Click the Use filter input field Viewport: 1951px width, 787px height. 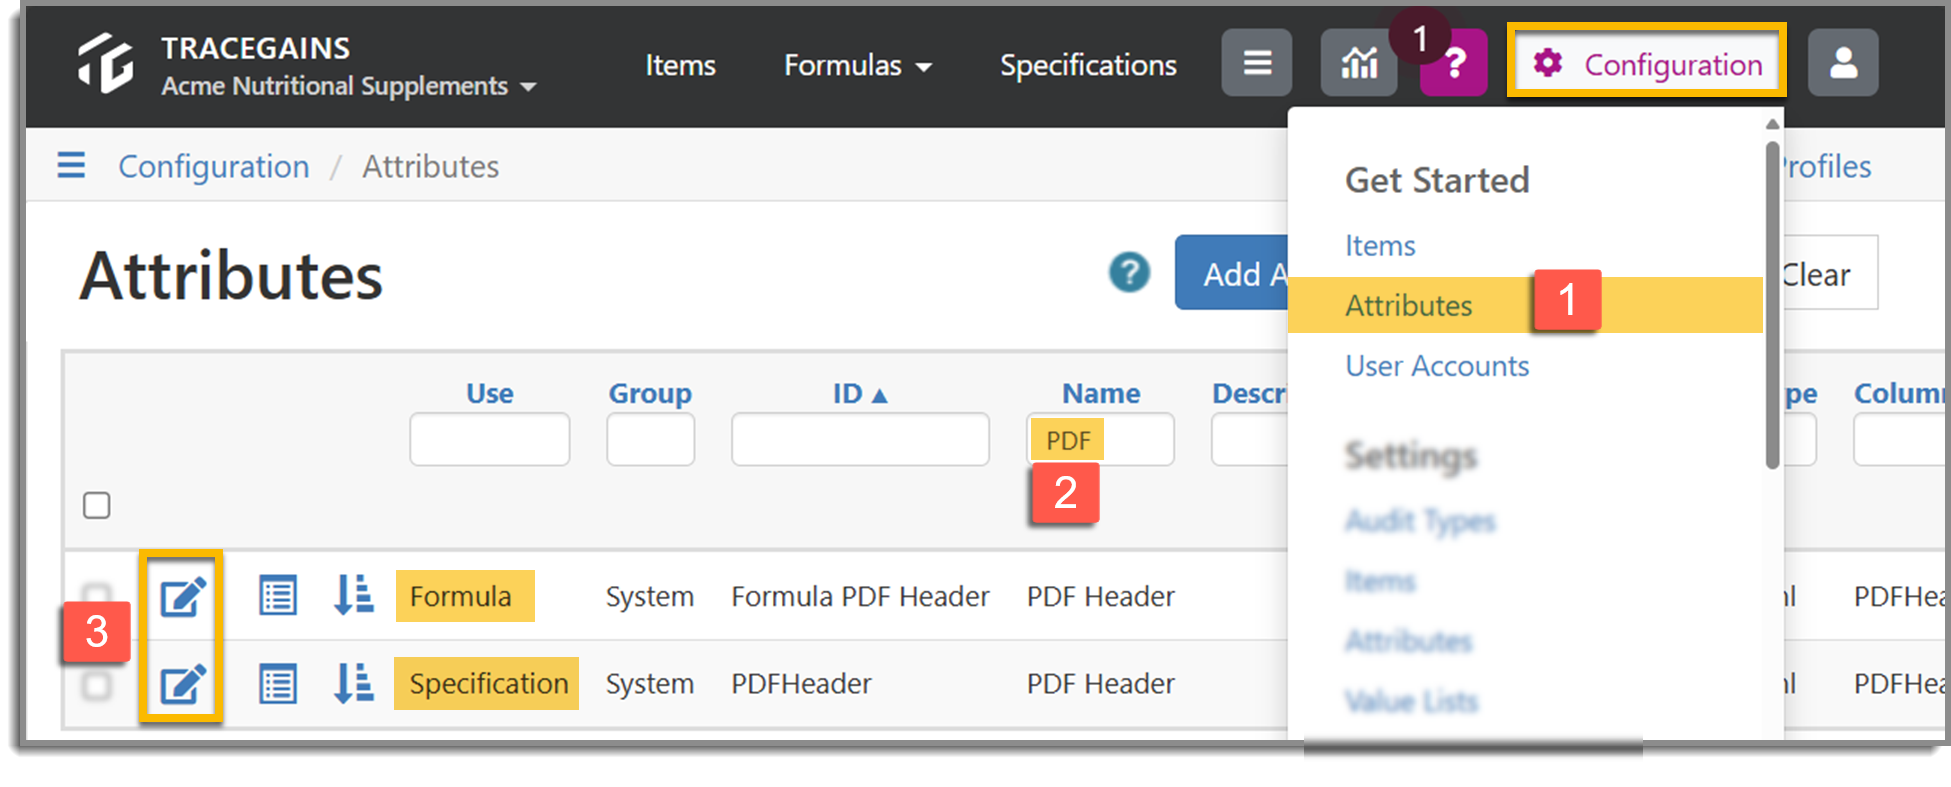click(490, 439)
